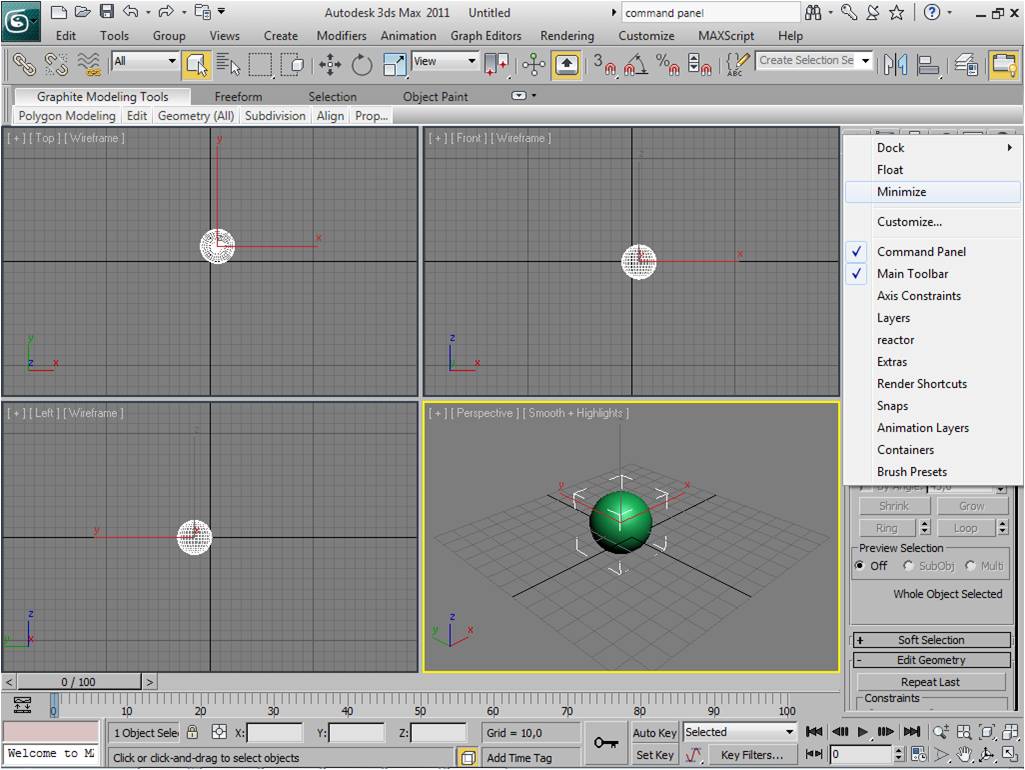Click the Use Pivot Point Center icon
The width and height of the screenshot is (1025, 770).
(x=496, y=64)
